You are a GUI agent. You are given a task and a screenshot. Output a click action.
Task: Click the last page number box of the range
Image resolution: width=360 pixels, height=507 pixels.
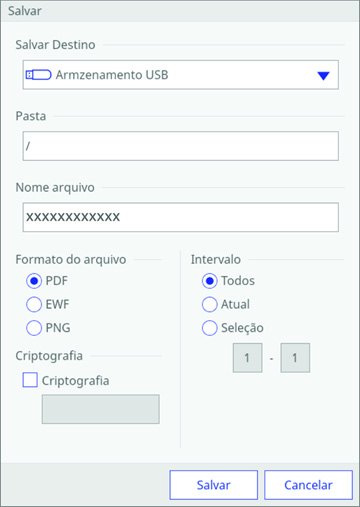coord(295,358)
